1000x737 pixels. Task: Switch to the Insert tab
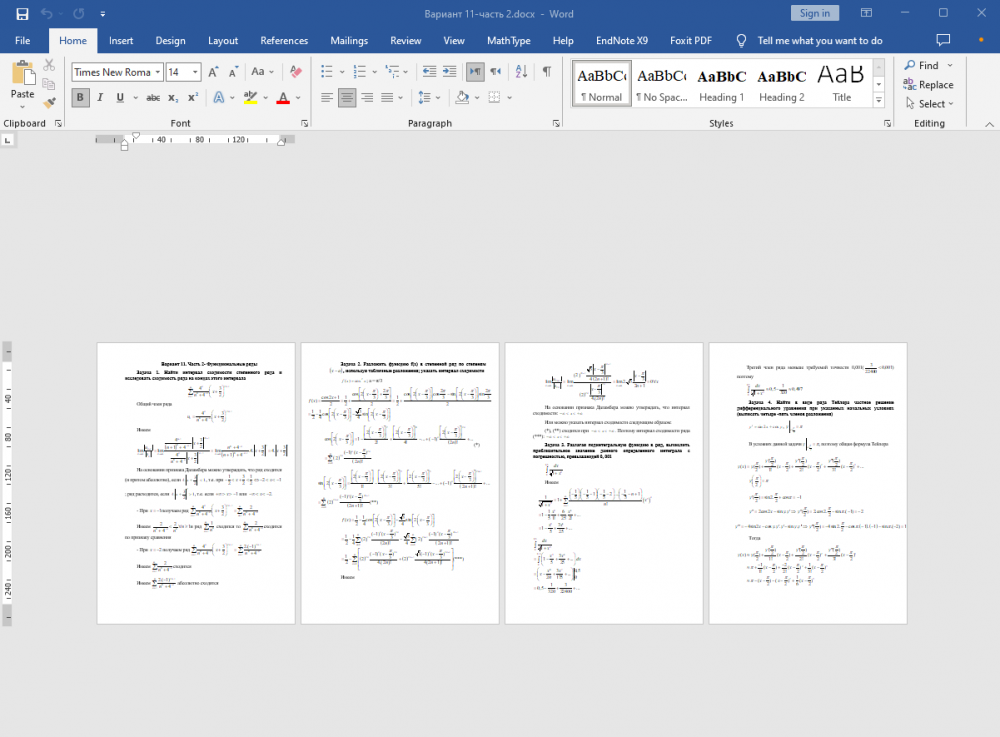click(121, 40)
